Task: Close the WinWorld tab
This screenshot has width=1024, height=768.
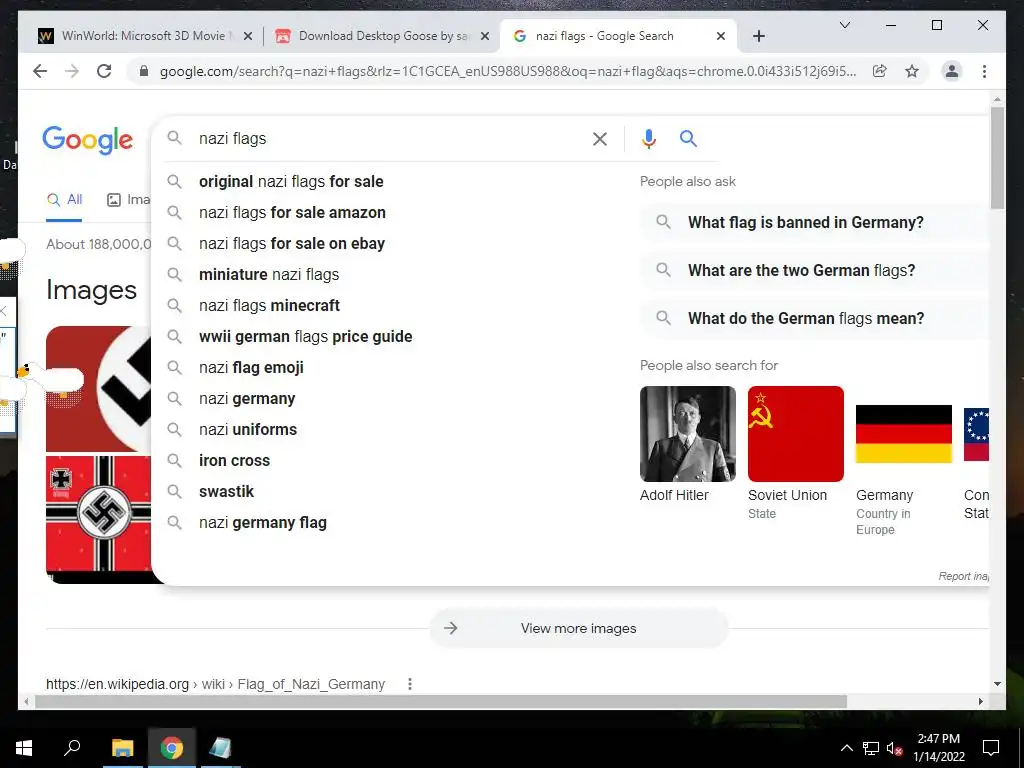Action: (x=248, y=36)
